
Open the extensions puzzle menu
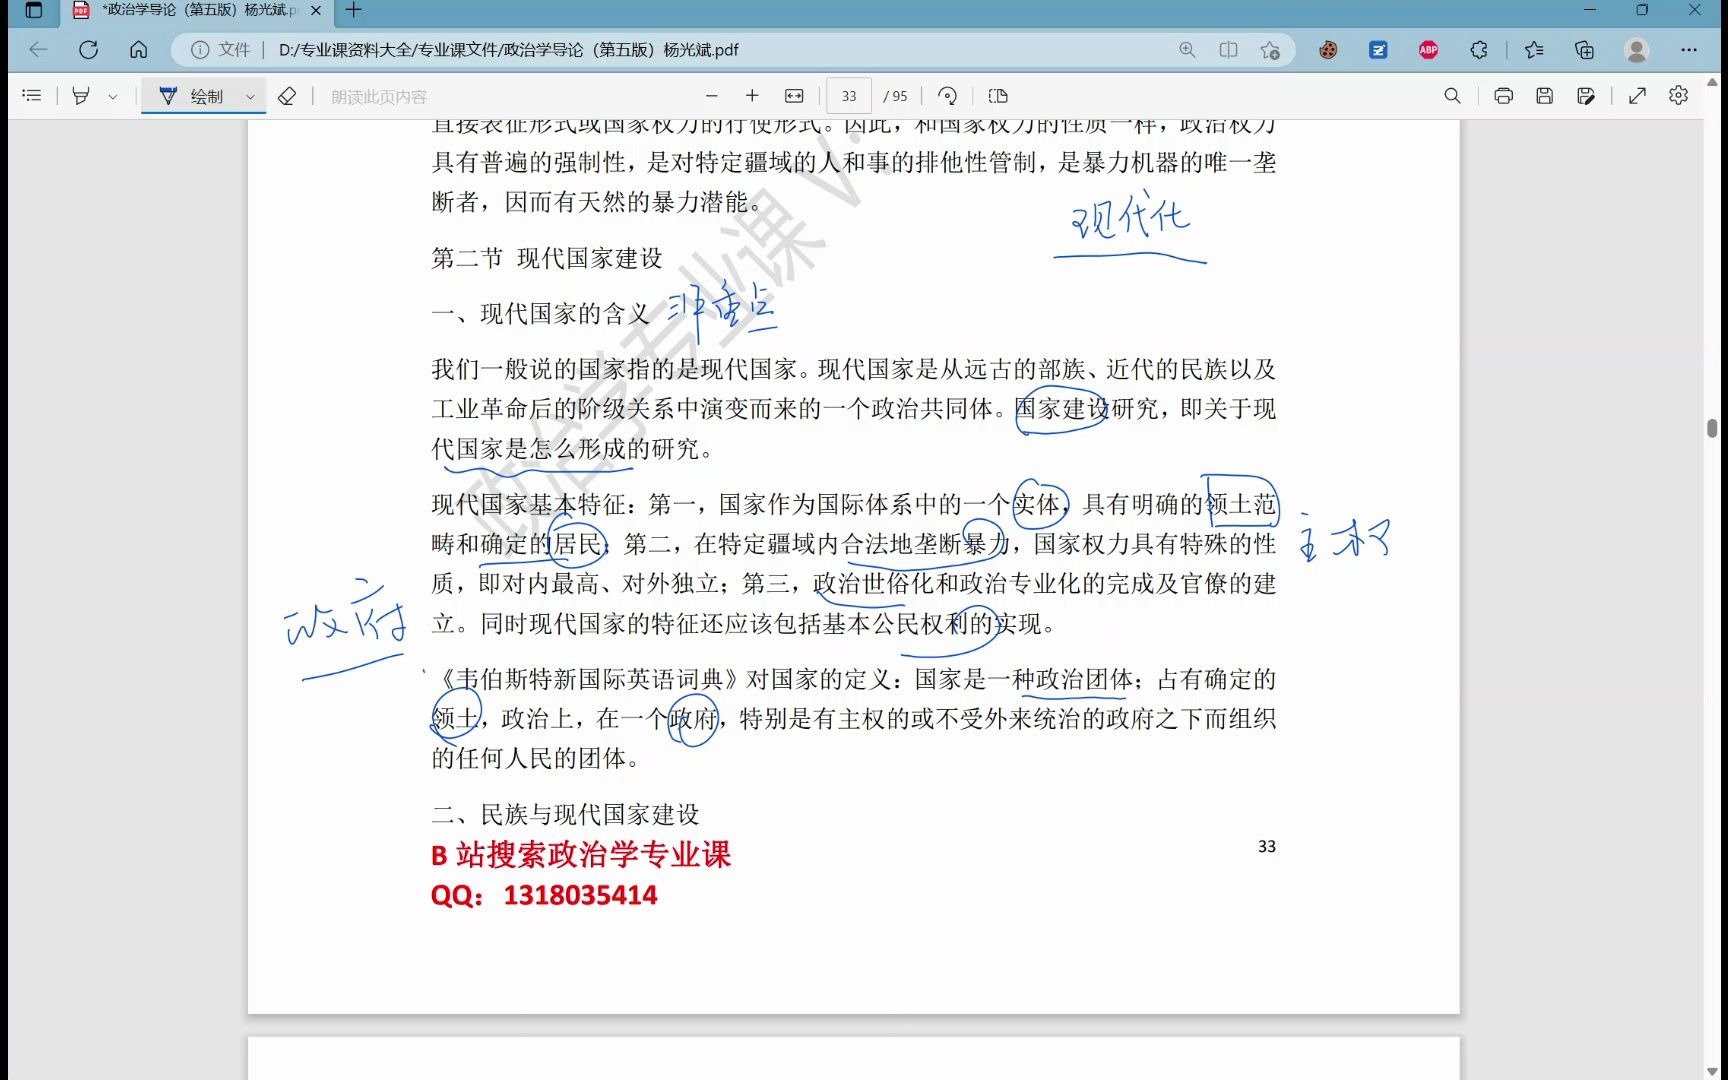(x=1479, y=50)
